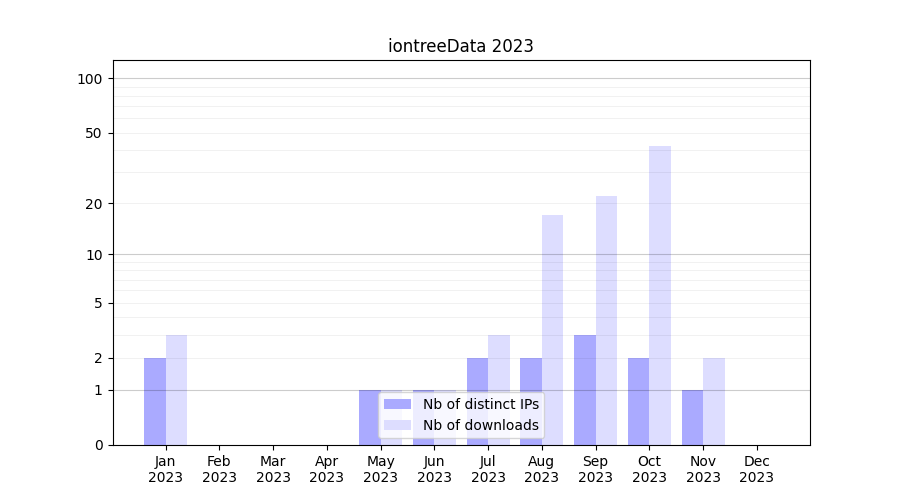The image size is (900, 500).
Task: Click the Sep 2023 distinct IPs bar
Action: tap(585, 390)
